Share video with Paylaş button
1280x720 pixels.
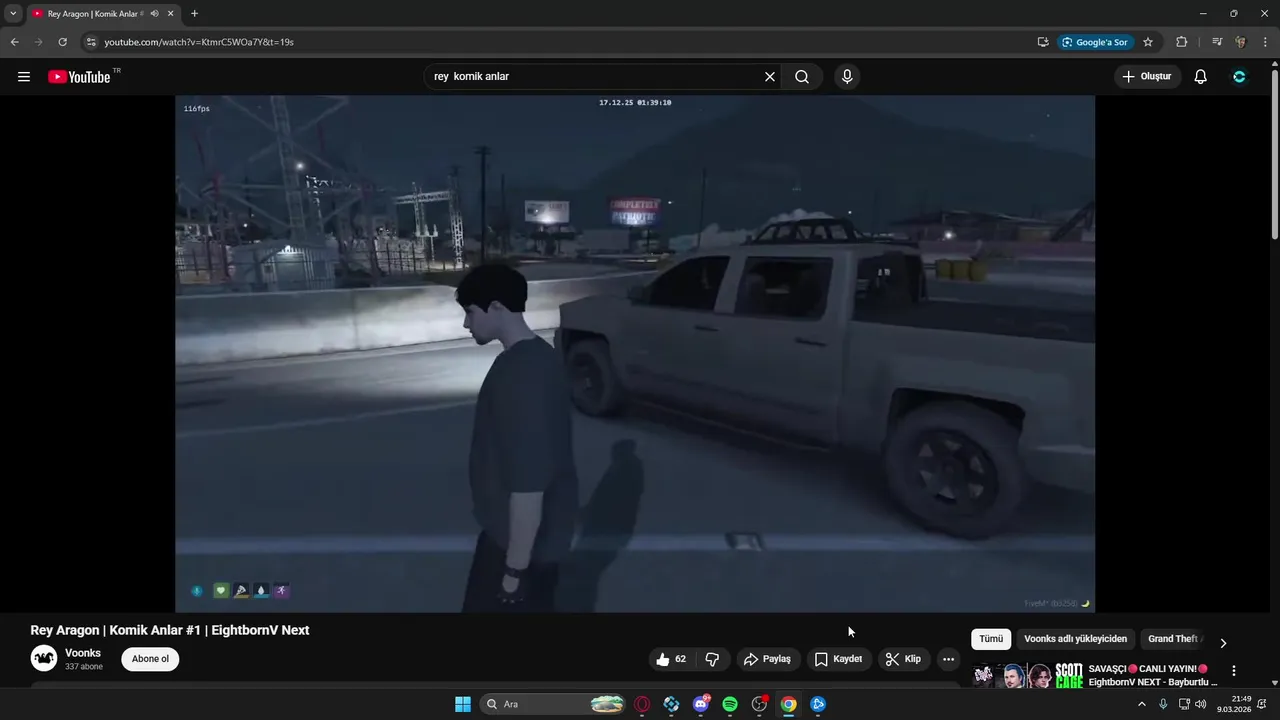coord(768,659)
